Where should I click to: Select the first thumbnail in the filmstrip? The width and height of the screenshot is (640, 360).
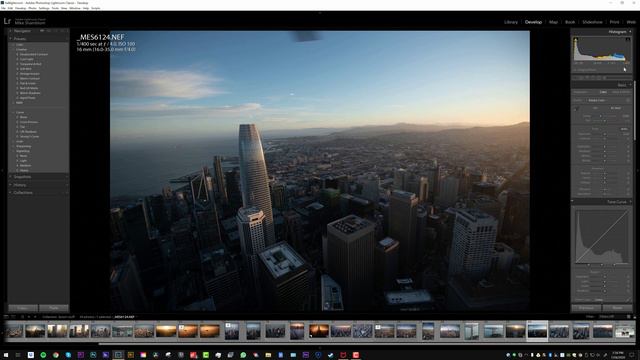(x=13, y=331)
